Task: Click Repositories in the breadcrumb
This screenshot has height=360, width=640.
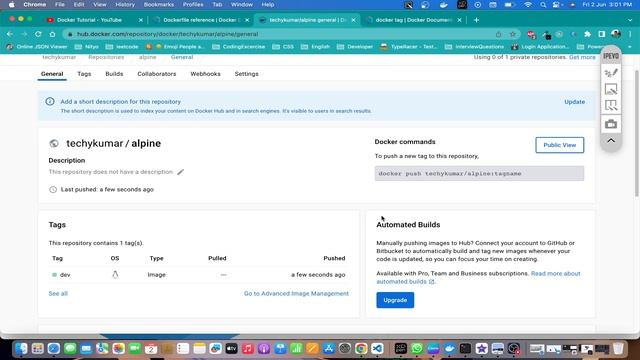Action: 106,57
